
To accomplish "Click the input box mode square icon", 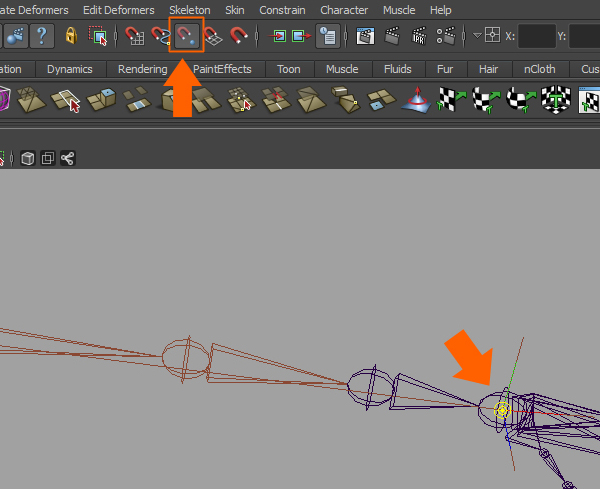I will coord(492,35).
